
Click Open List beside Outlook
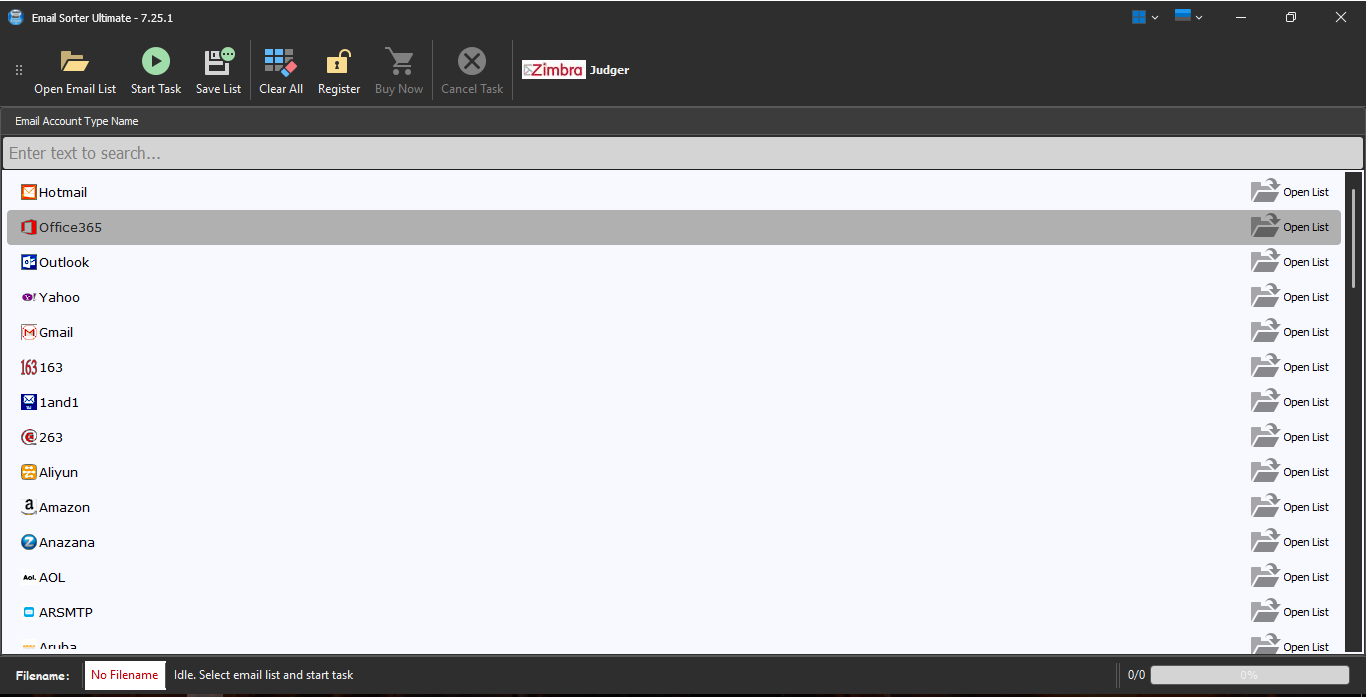point(1290,261)
